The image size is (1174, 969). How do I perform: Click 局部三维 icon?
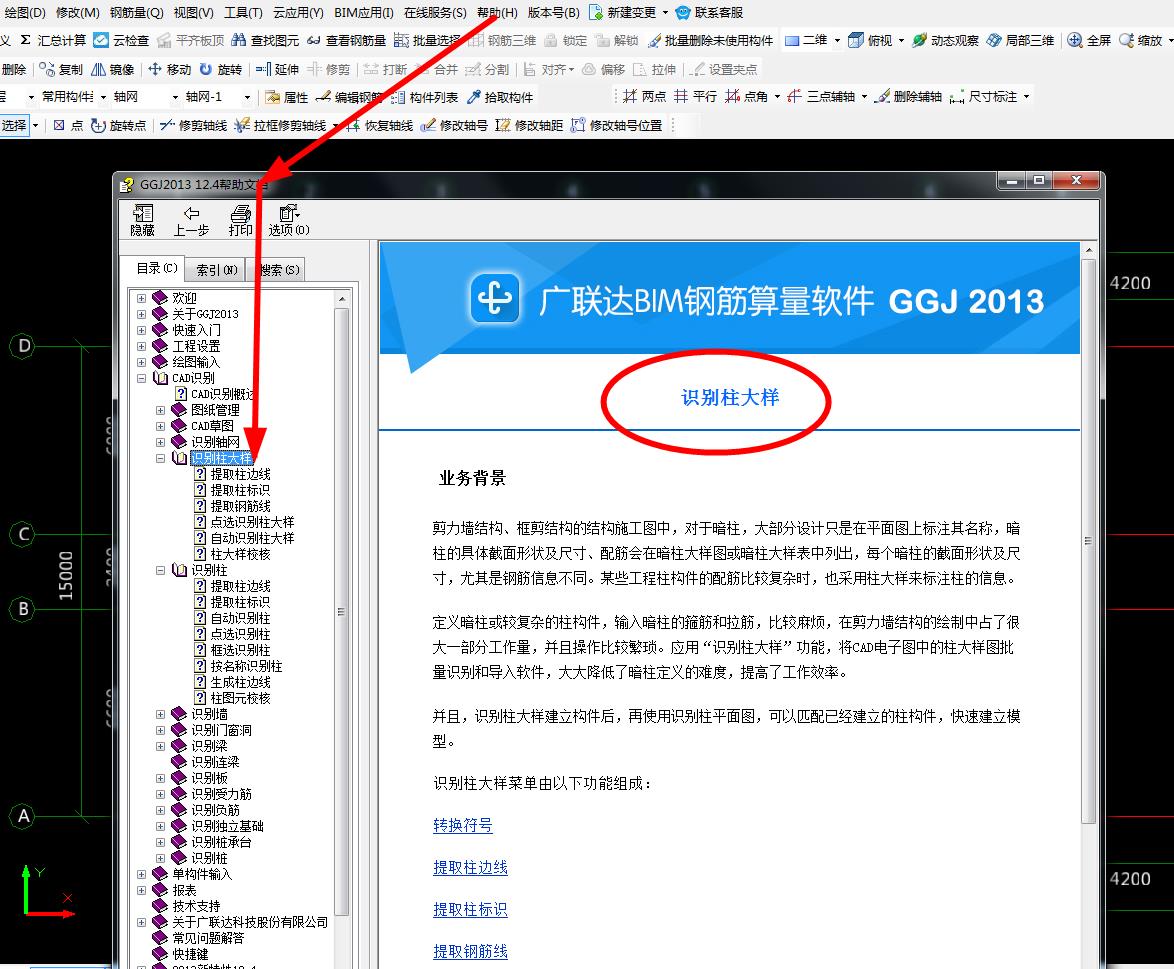coord(994,40)
